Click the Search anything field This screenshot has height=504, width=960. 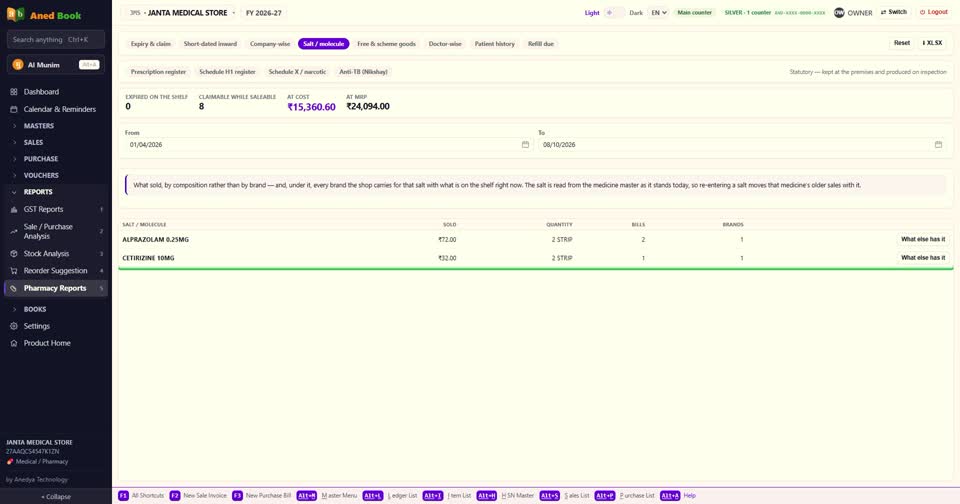56,40
